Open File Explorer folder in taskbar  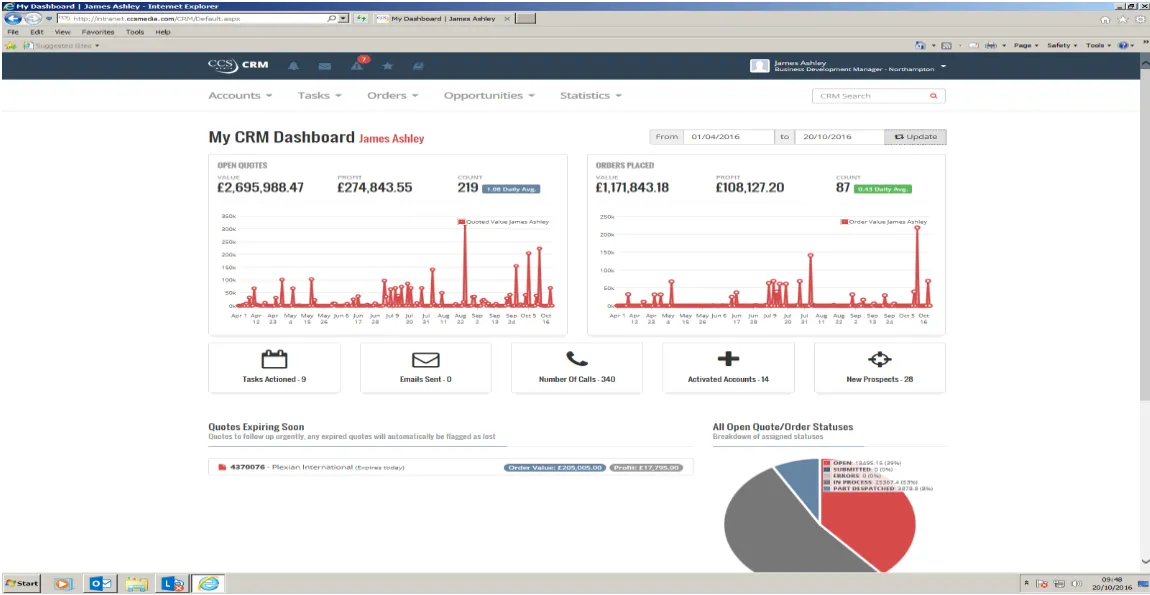136,584
